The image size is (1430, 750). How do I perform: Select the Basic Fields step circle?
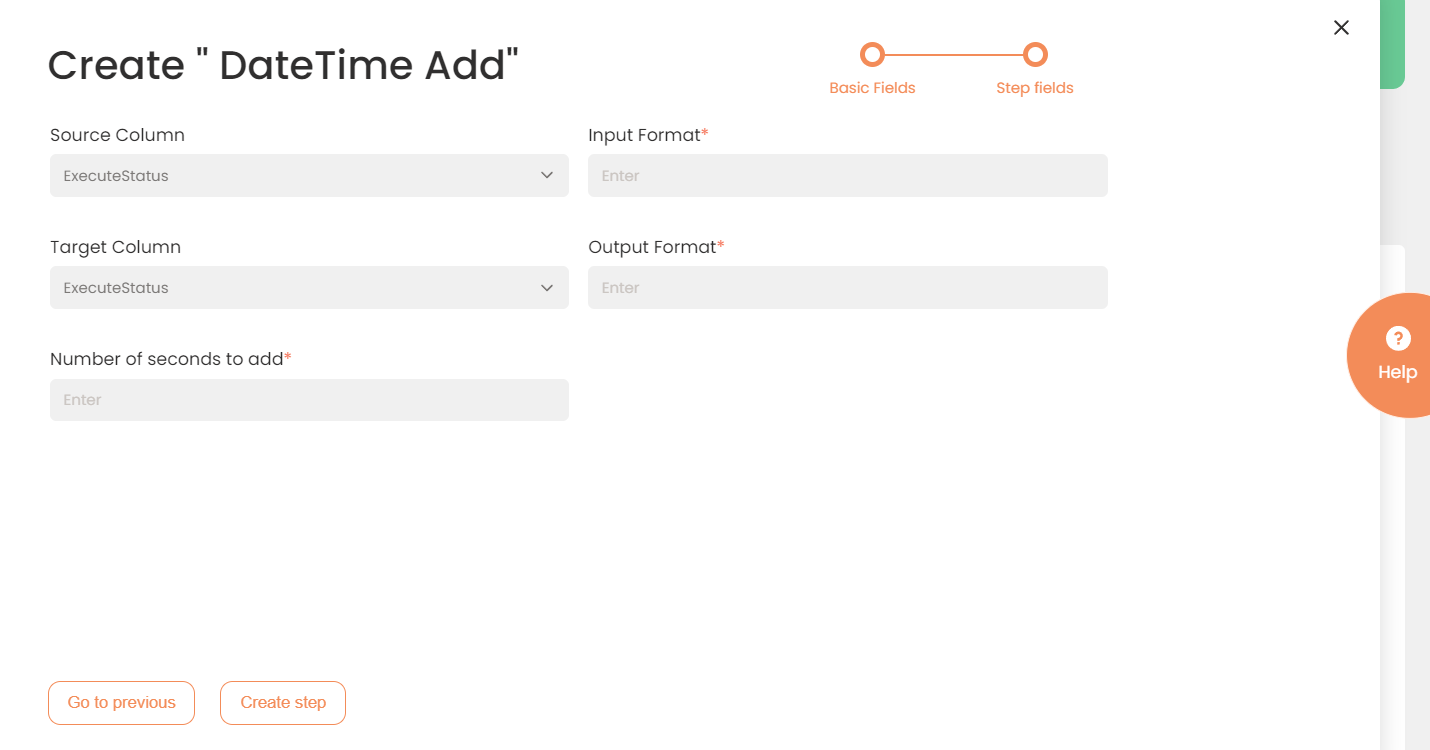point(872,54)
